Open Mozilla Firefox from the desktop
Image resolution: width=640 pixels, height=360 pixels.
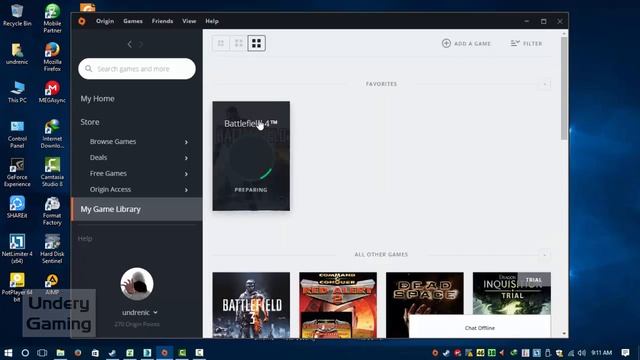pos(52,57)
